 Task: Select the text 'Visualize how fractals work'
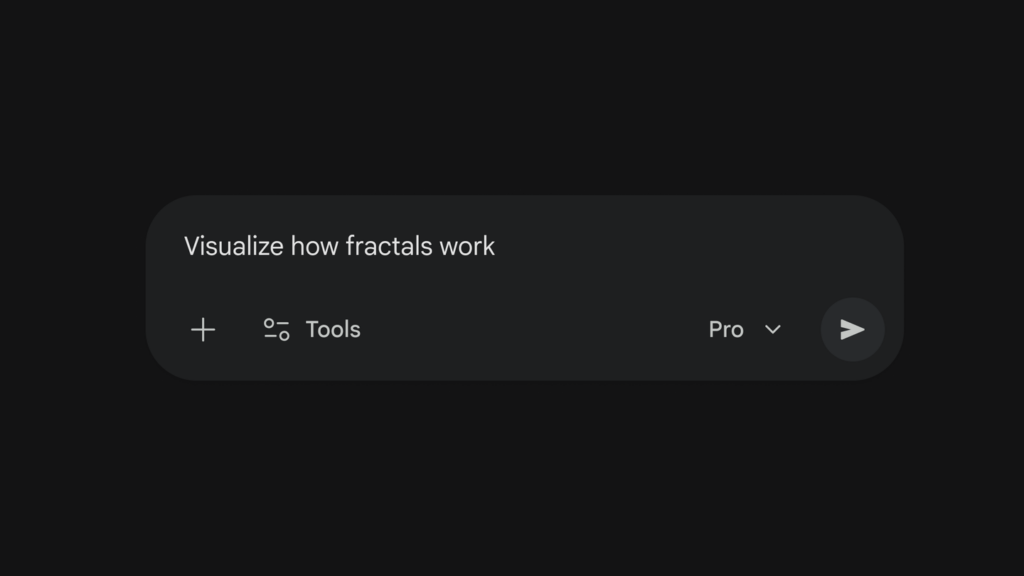point(338,246)
